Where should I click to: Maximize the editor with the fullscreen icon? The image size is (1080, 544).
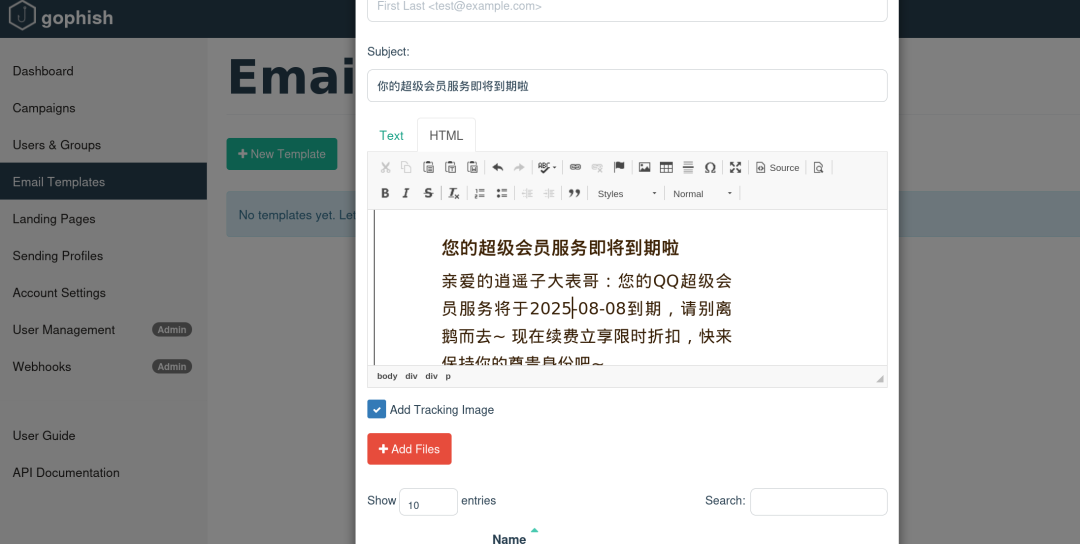[736, 167]
